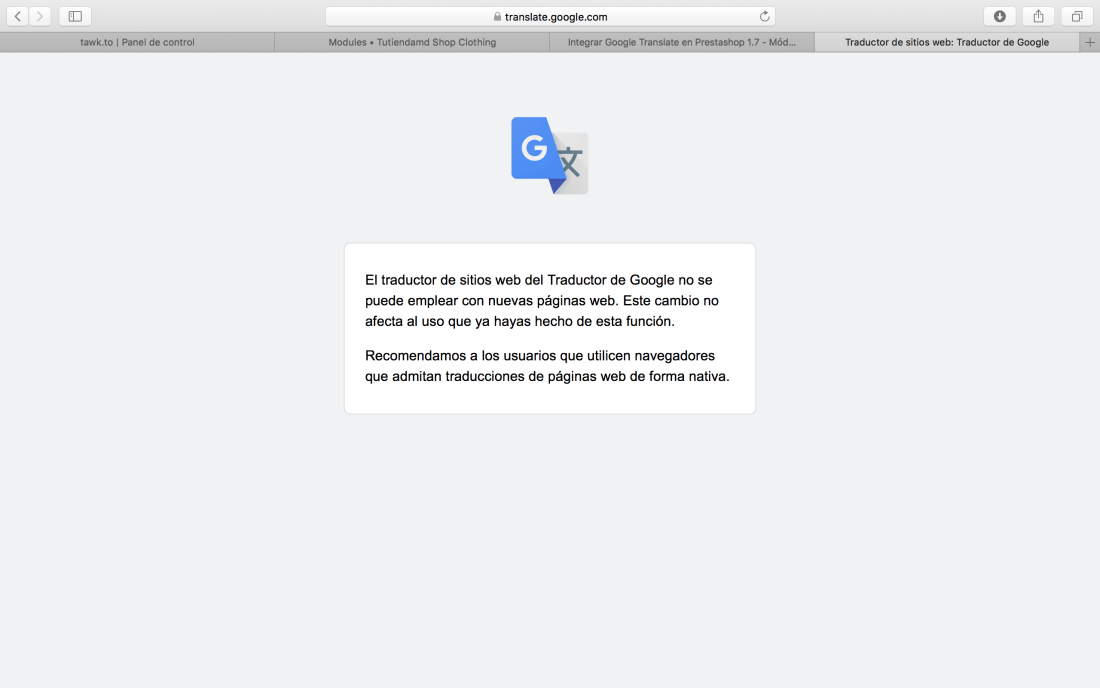The height and width of the screenshot is (688, 1100).
Task: Open Integrar Google Translate en Prestashop tab
Action: 682,42
